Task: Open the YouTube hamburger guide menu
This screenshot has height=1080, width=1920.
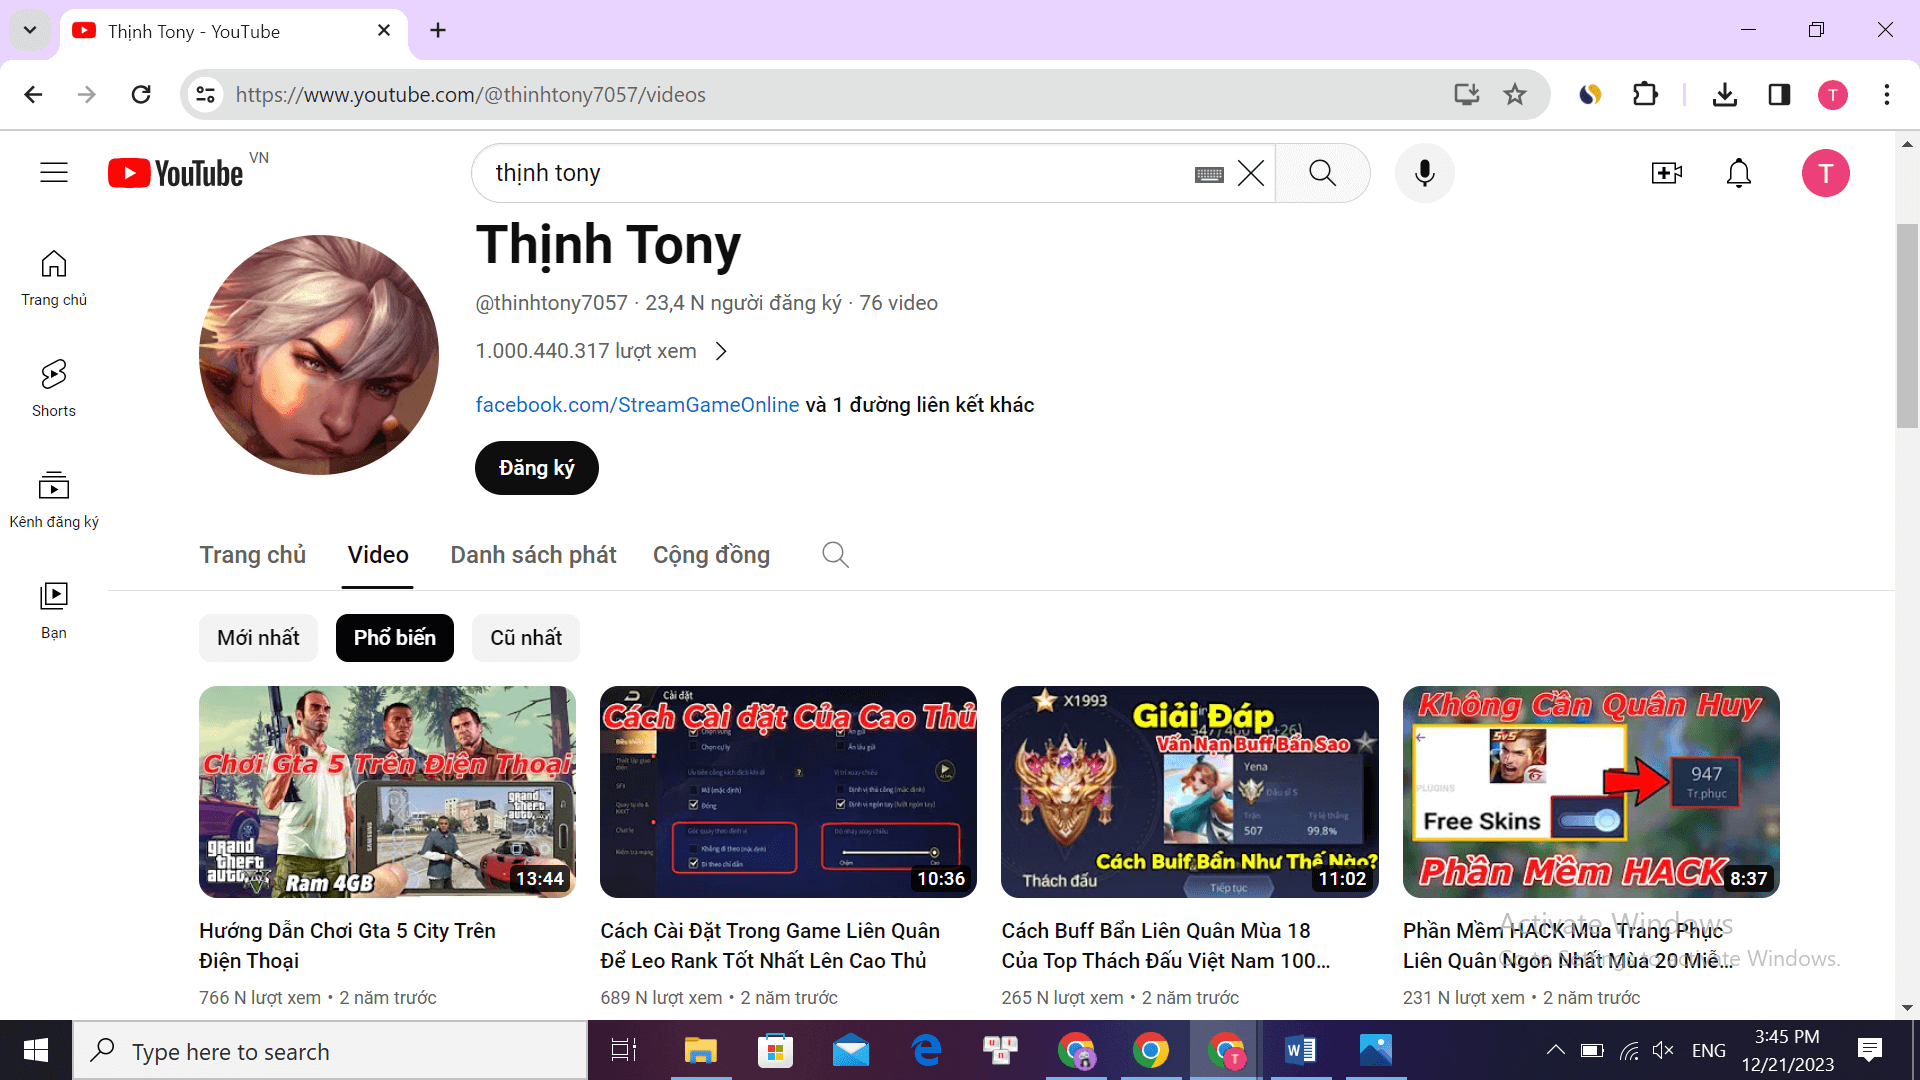Action: coord(54,173)
